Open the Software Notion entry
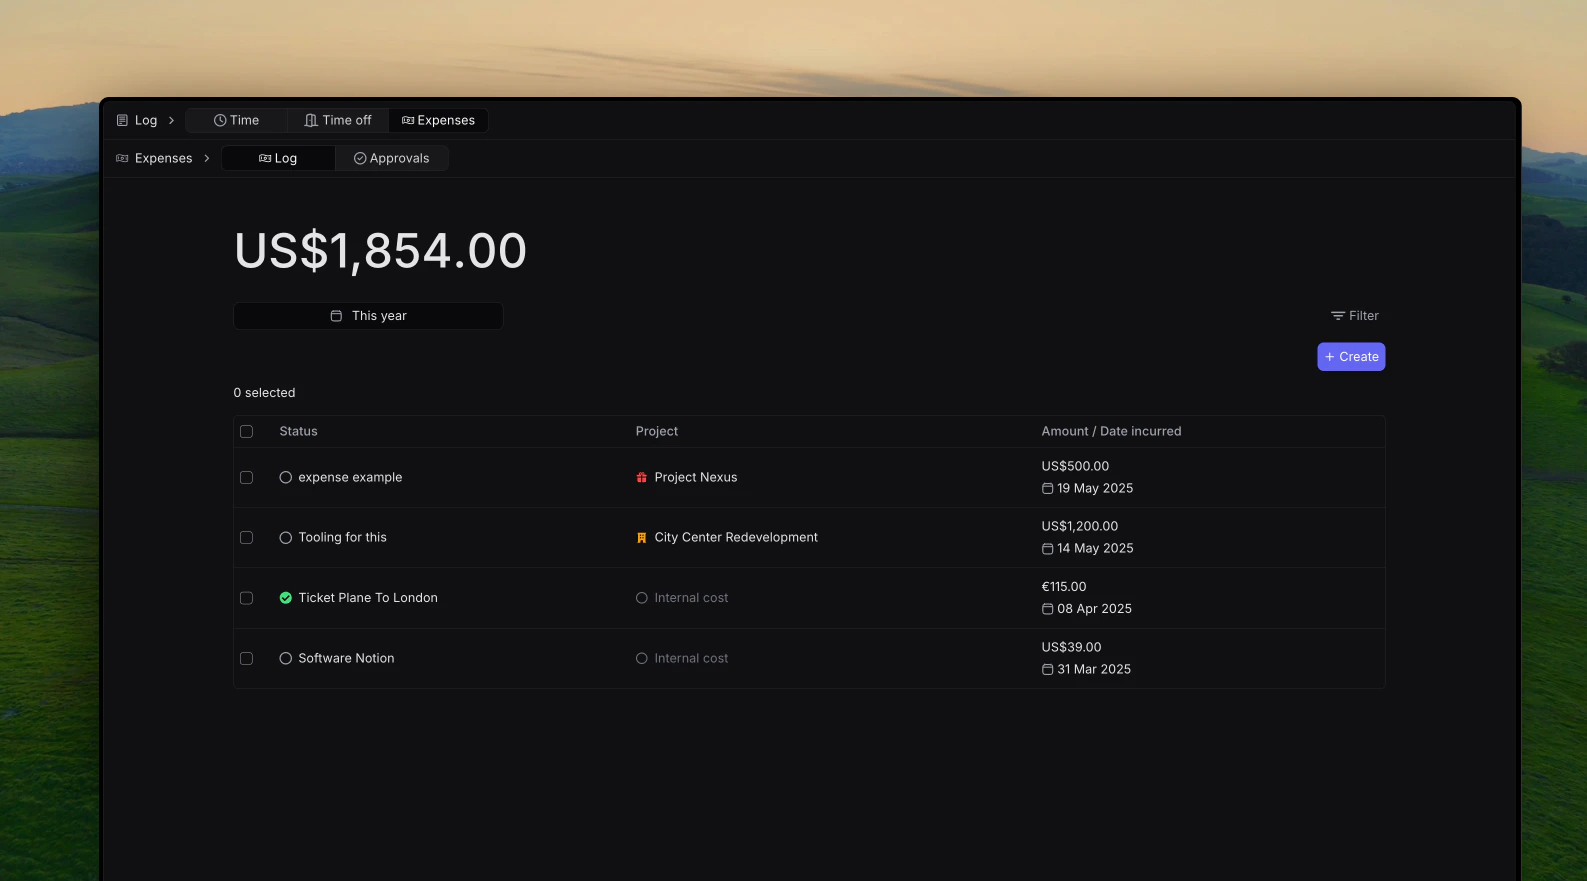Viewport: 1587px width, 881px height. point(346,659)
